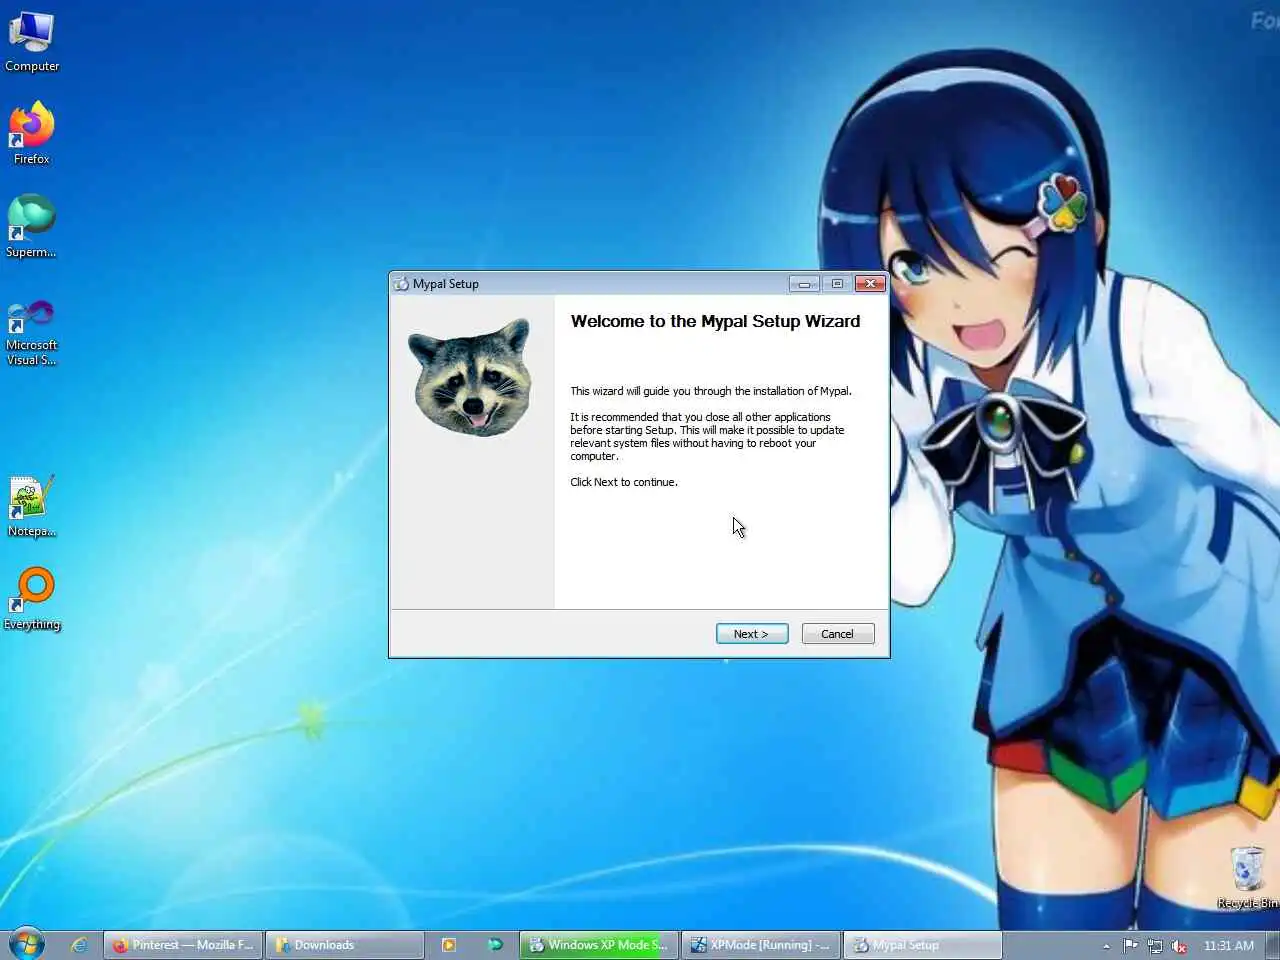Click the raccoon logo image
Screen dimensions: 1280x960
point(470,377)
